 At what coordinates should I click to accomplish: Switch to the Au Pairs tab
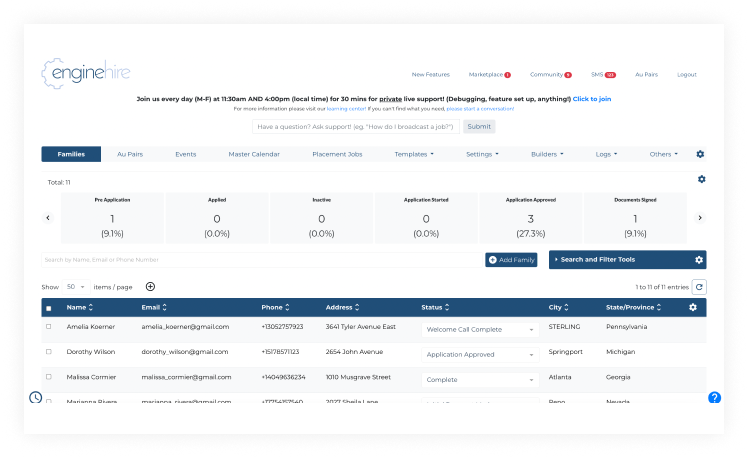[130, 154]
